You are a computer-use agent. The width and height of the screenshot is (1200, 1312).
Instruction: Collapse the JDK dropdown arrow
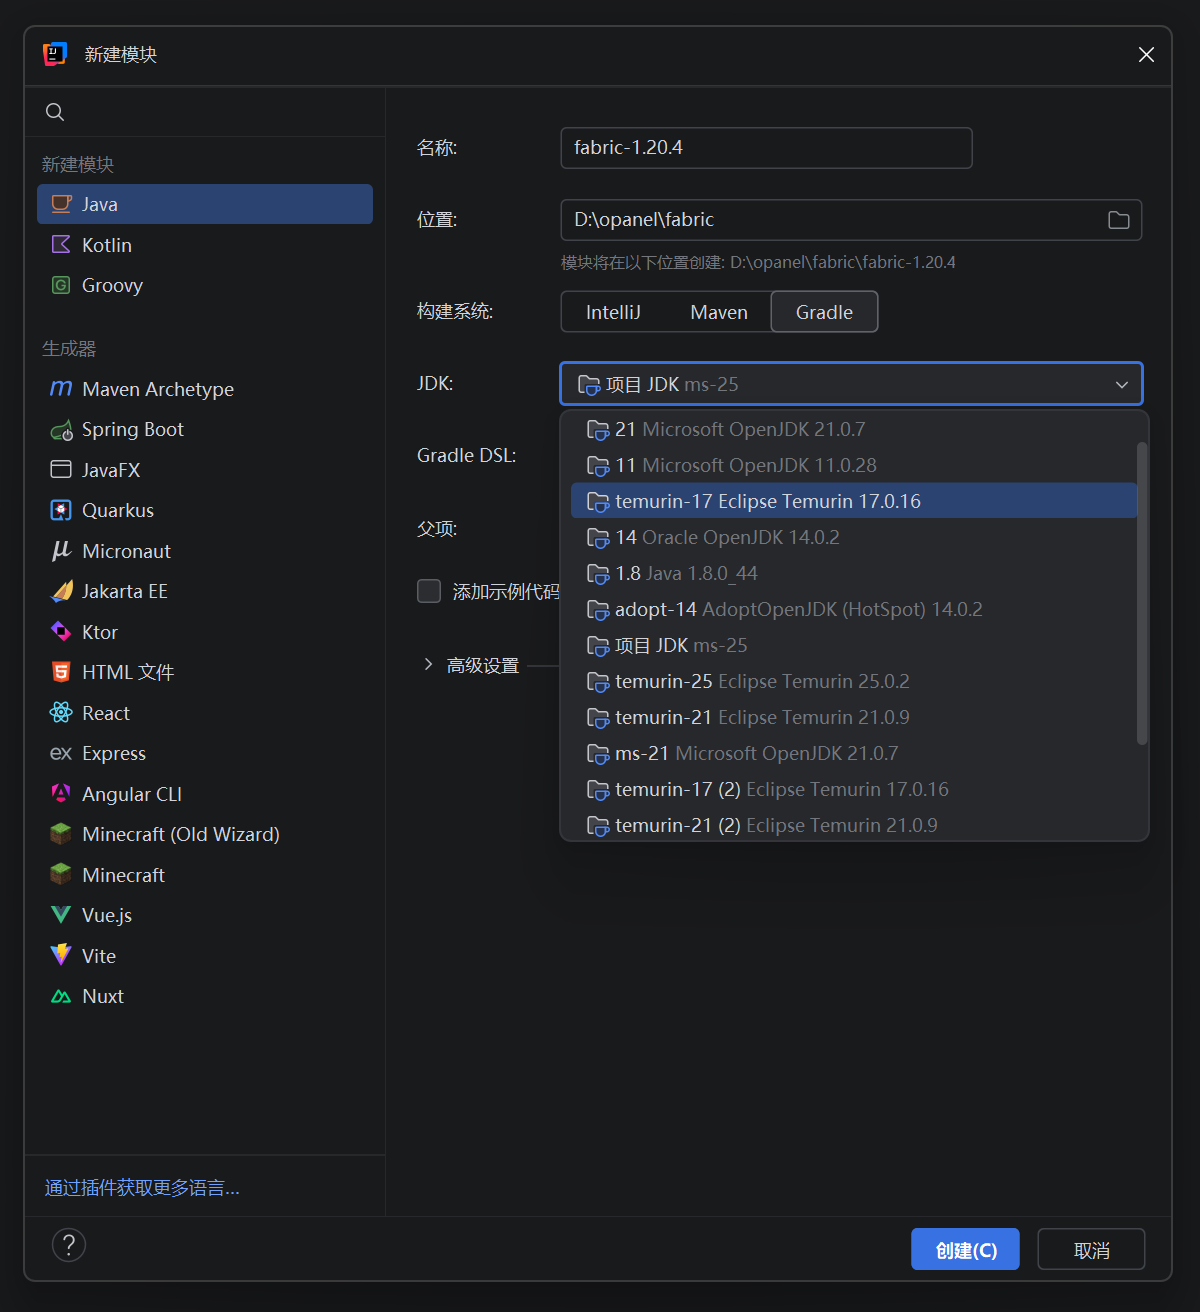1122,385
